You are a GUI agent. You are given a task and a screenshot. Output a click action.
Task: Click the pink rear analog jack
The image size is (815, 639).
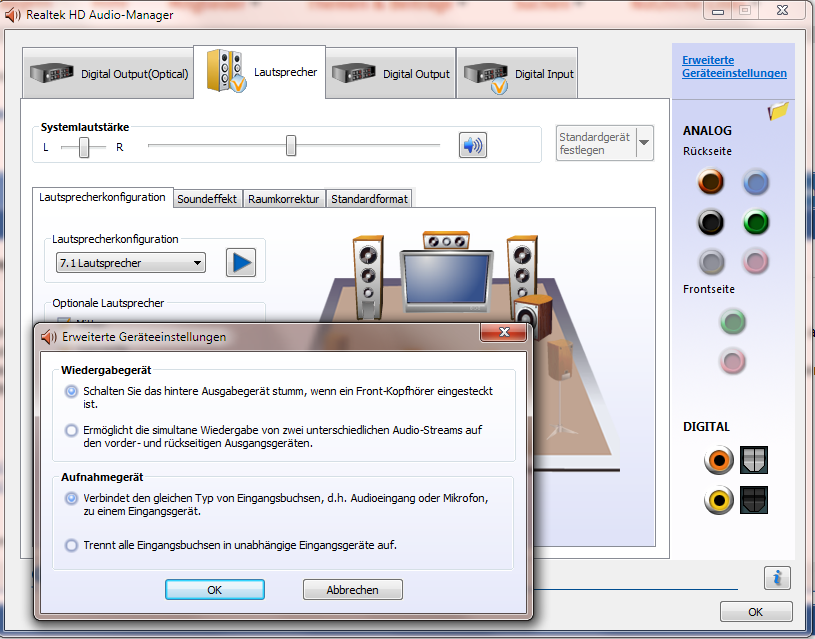[755, 261]
